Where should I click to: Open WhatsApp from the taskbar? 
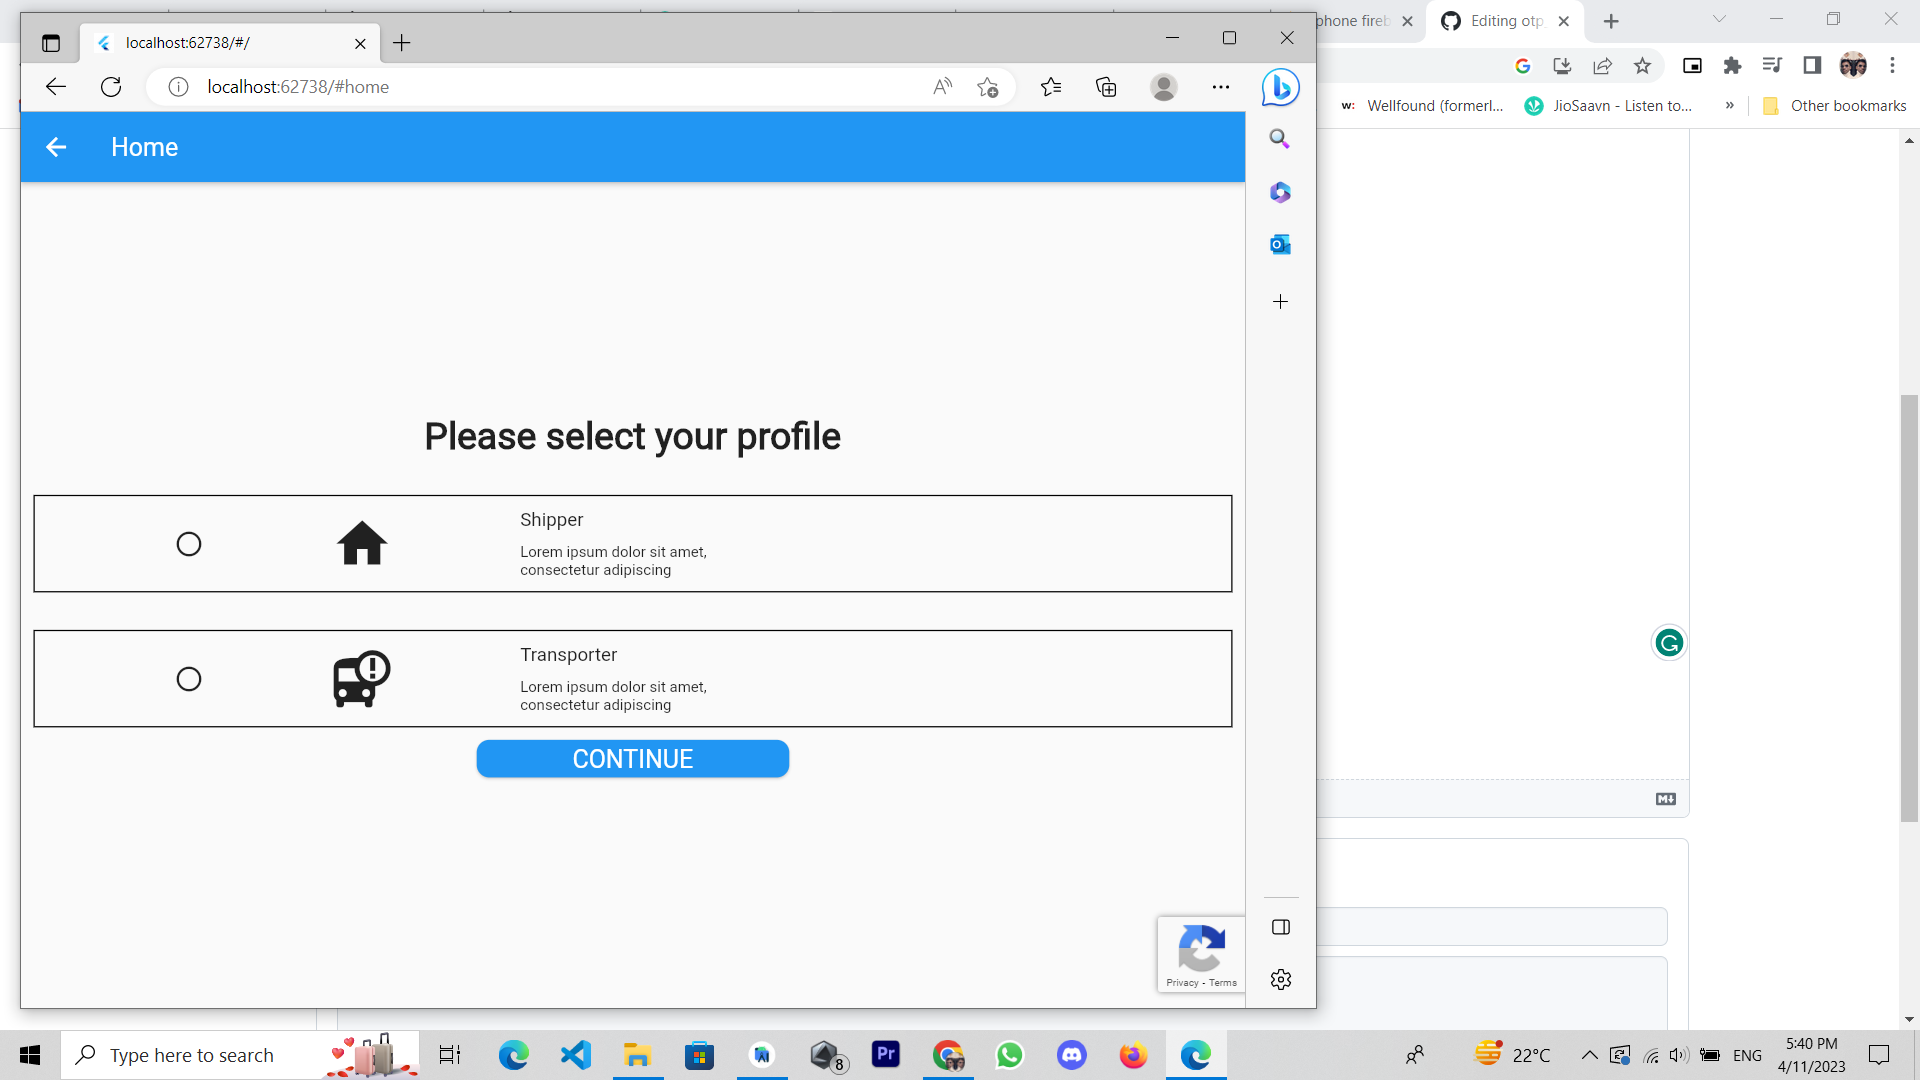[1010, 1054]
